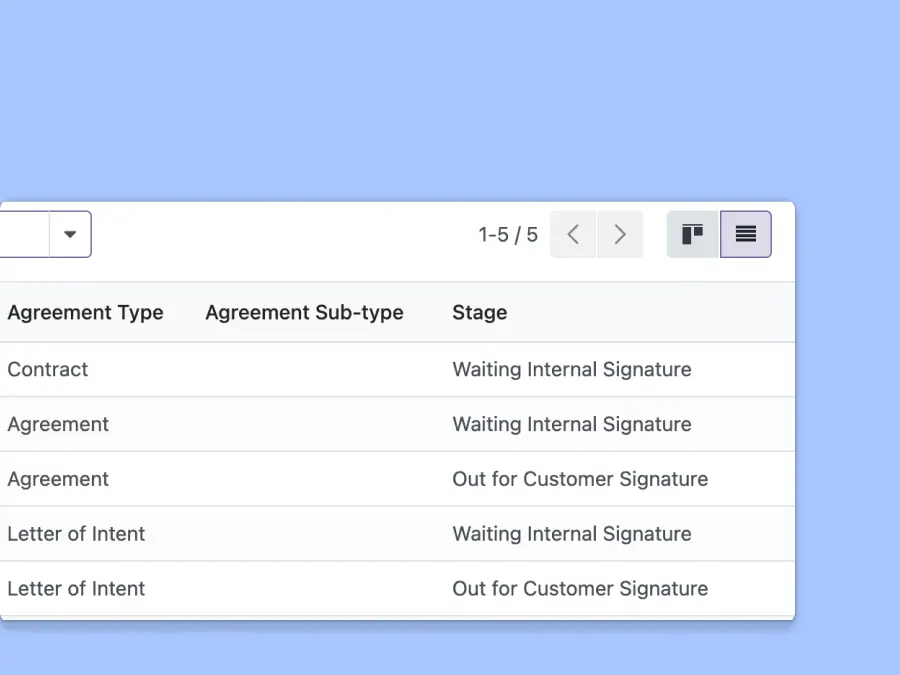Switch to kanban view
Viewport: 900px width, 675px height.
pyautogui.click(x=692, y=234)
